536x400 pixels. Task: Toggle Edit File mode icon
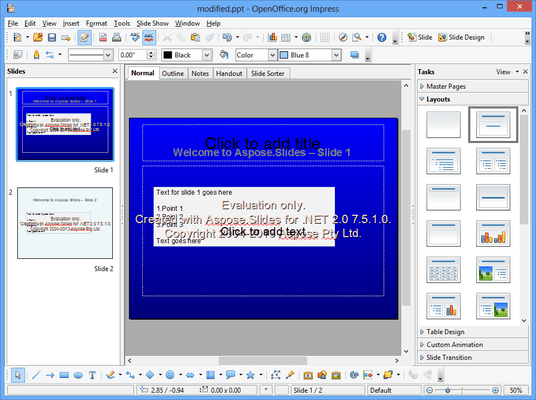84,37
